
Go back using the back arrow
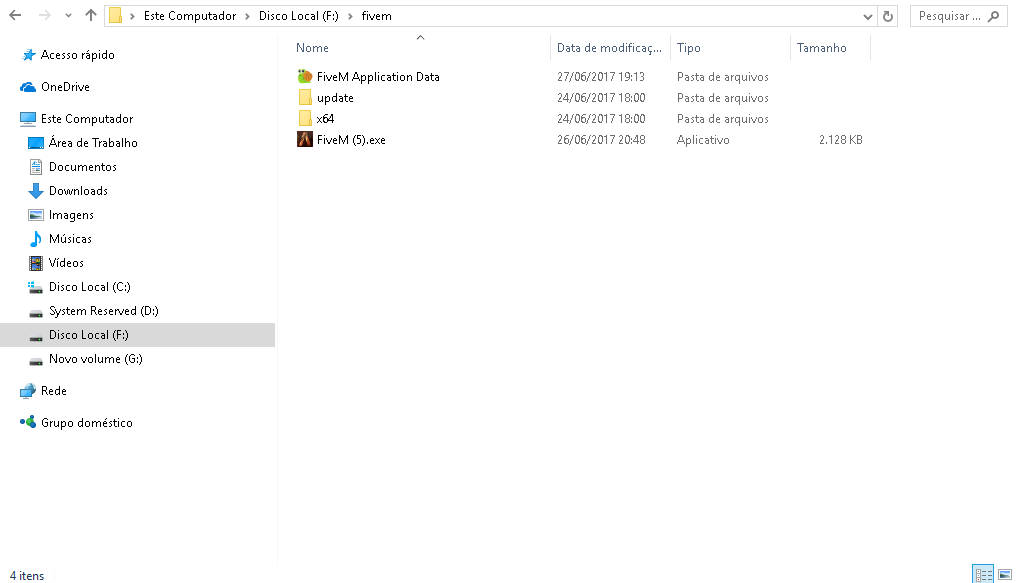click(15, 16)
